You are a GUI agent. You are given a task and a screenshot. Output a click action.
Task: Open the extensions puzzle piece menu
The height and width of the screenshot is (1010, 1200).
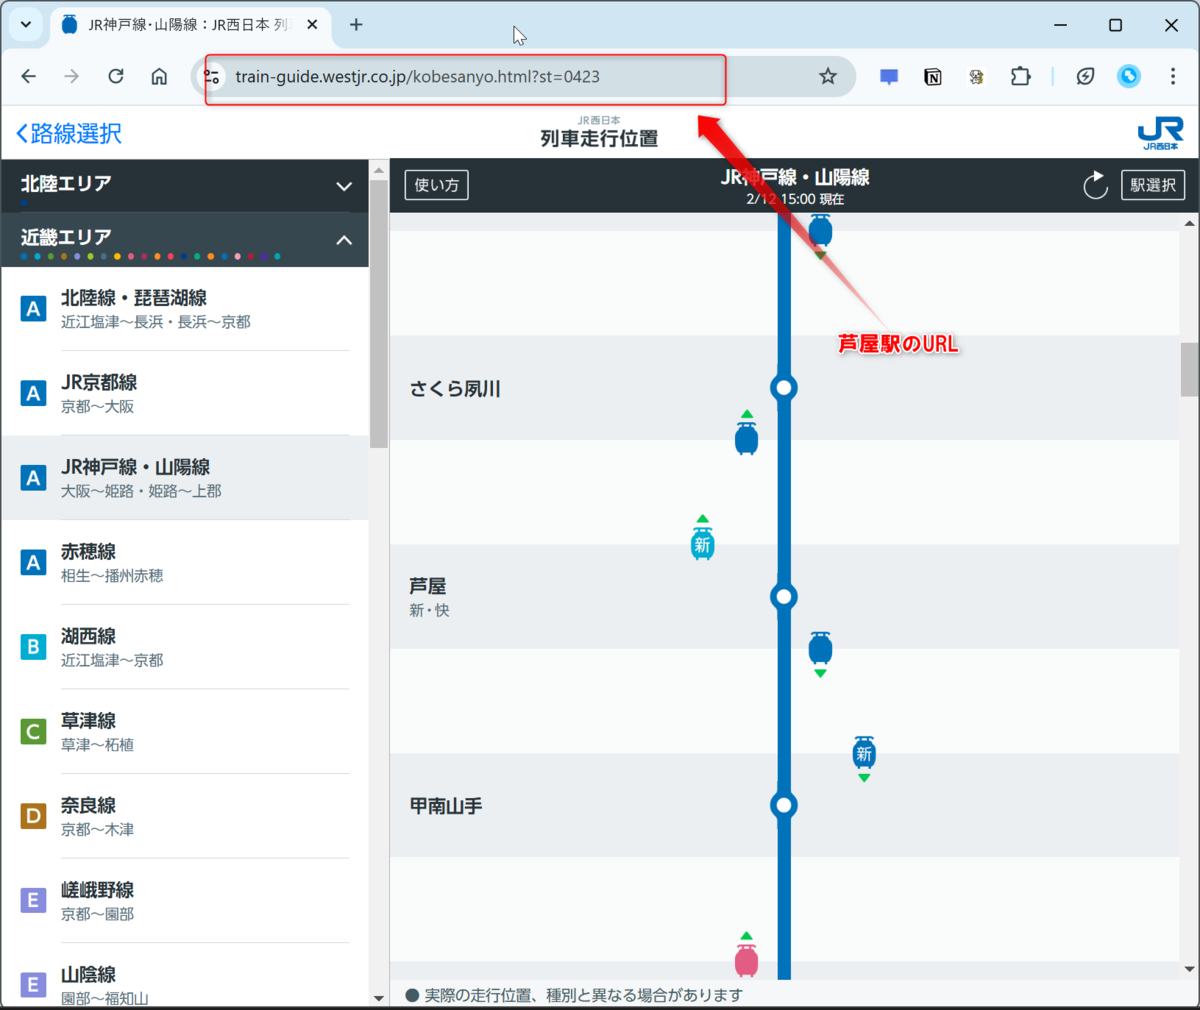[x=1020, y=76]
